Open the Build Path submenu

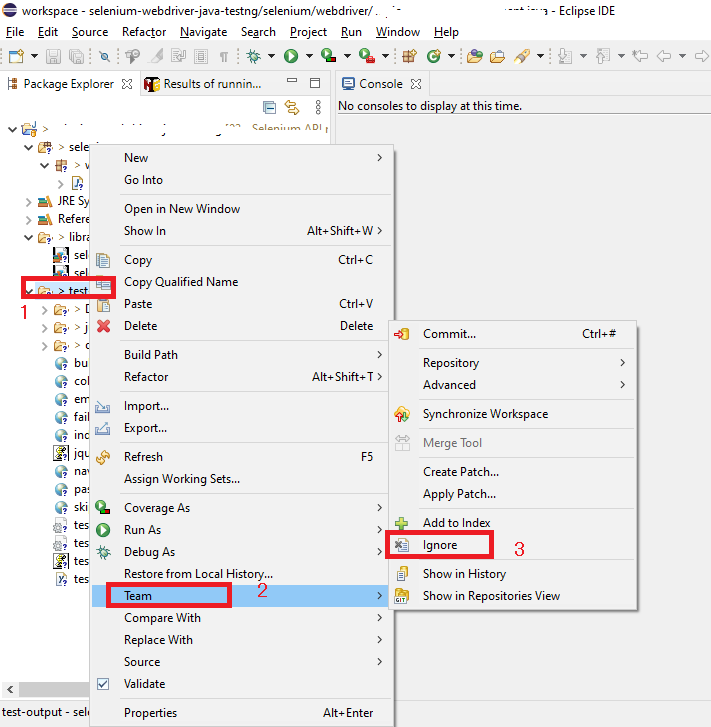[x=240, y=355]
